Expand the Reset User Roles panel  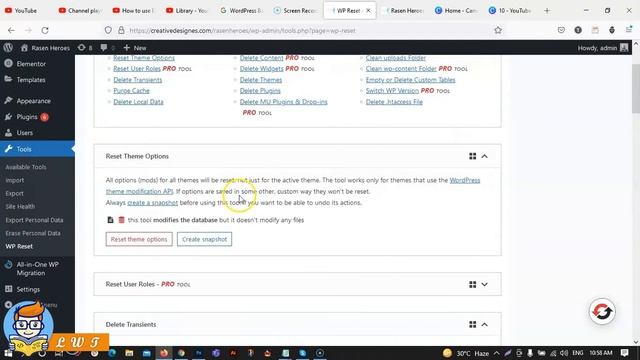pos(484,284)
